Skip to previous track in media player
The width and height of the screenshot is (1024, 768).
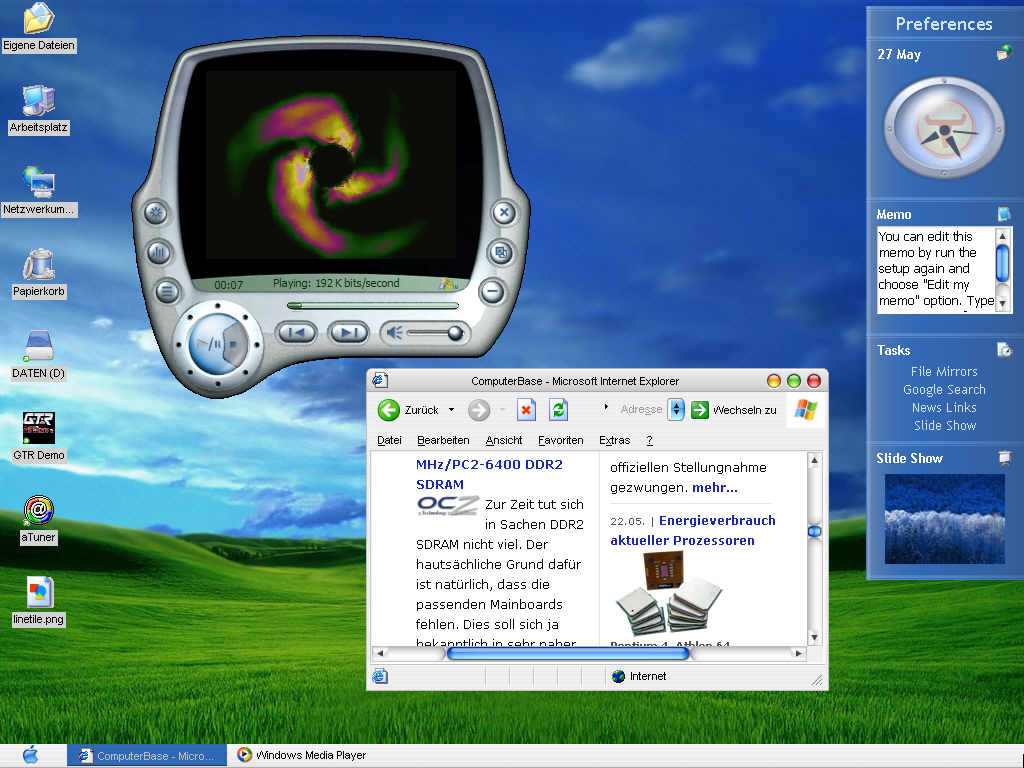(296, 333)
